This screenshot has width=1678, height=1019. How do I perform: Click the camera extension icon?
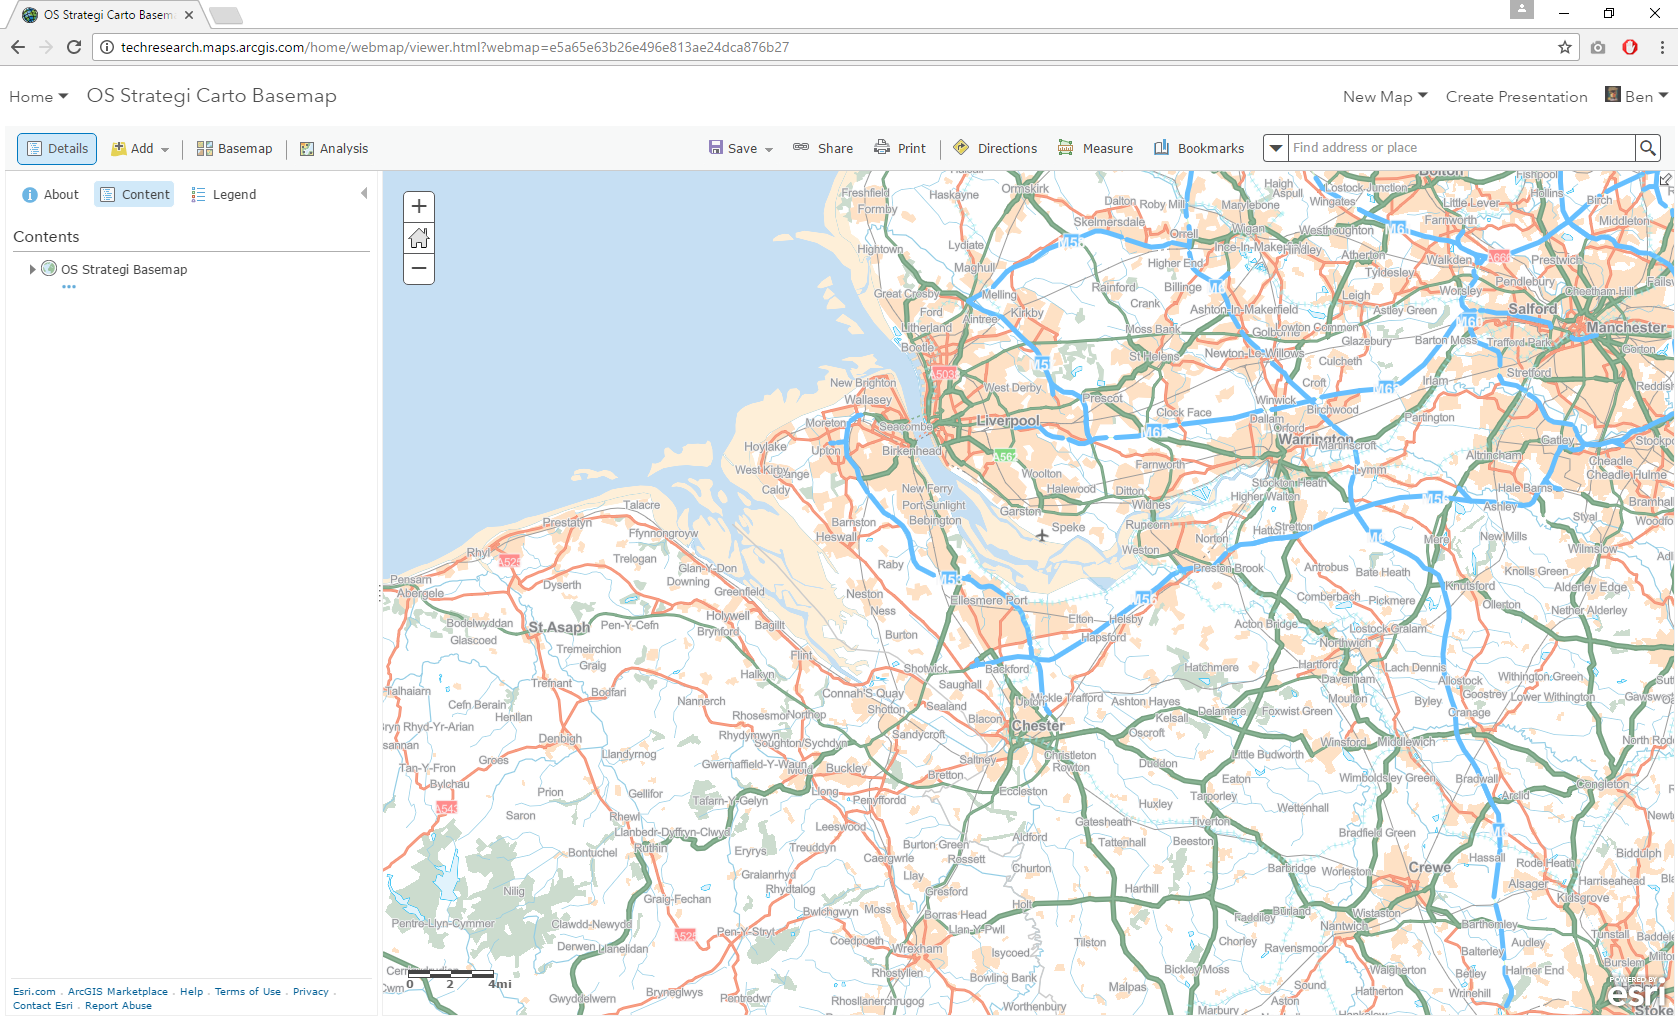(1598, 47)
